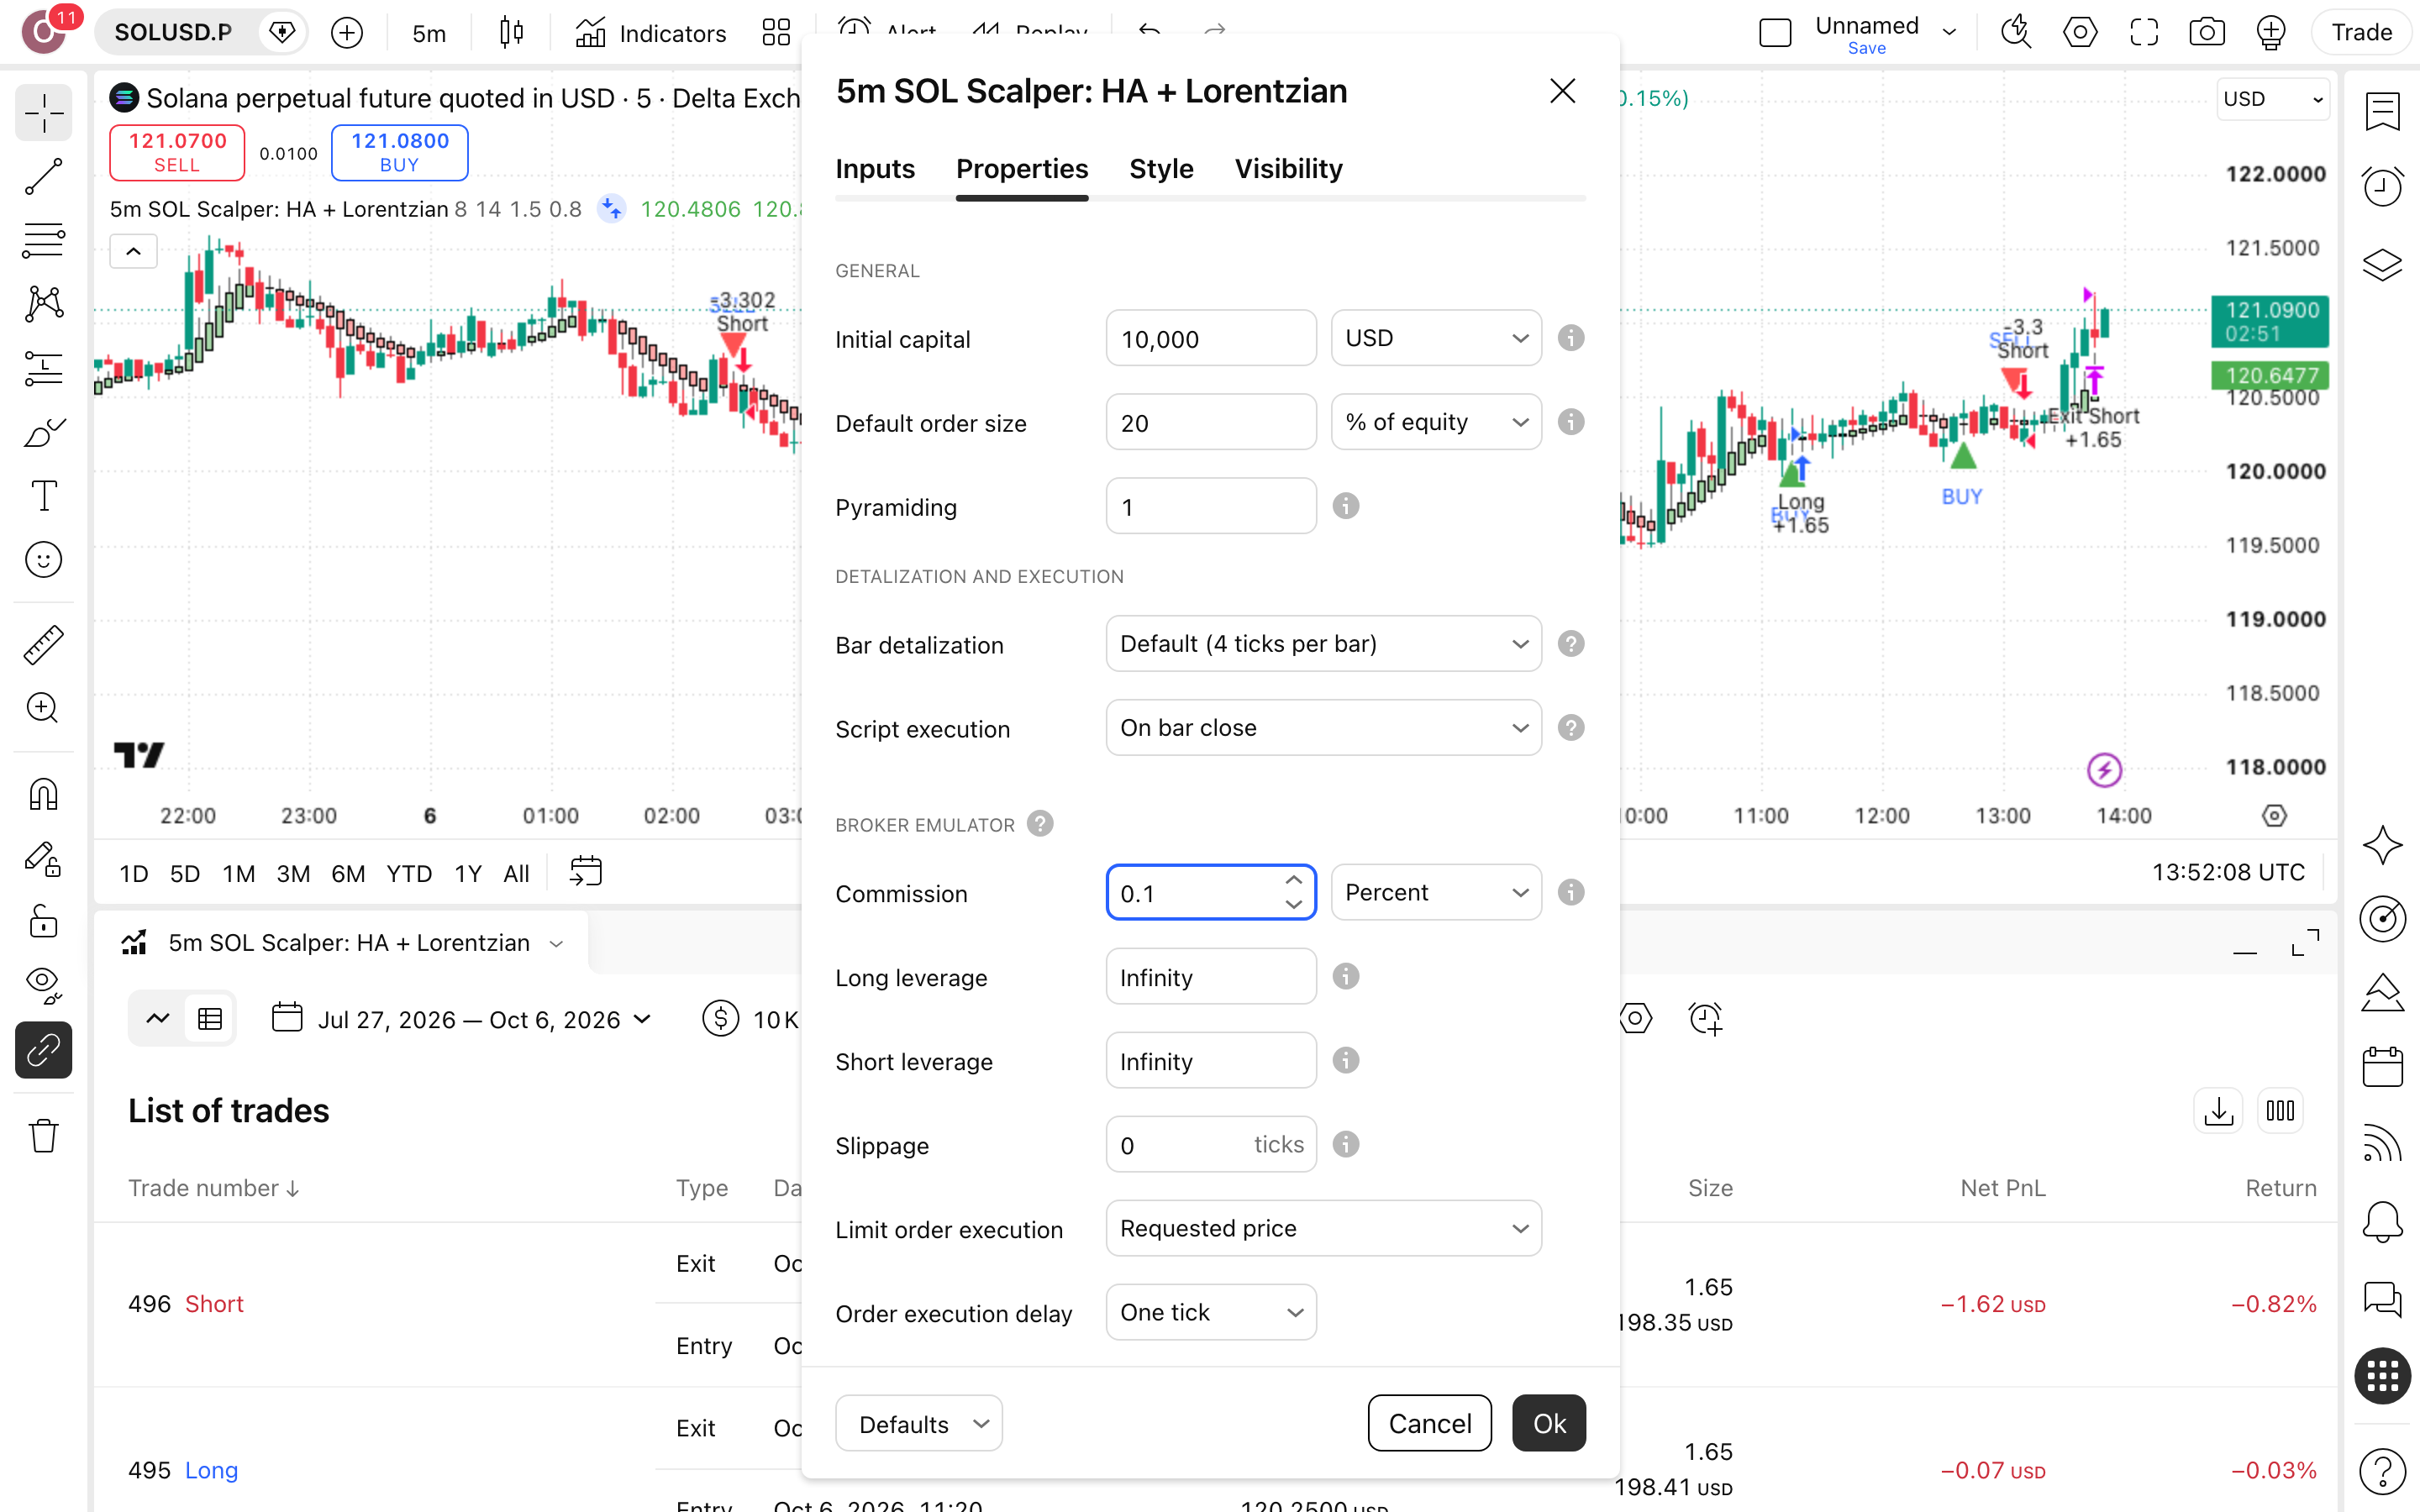The image size is (2420, 1512).
Task: Toggle hide all drawings eye icon
Action: tap(43, 985)
